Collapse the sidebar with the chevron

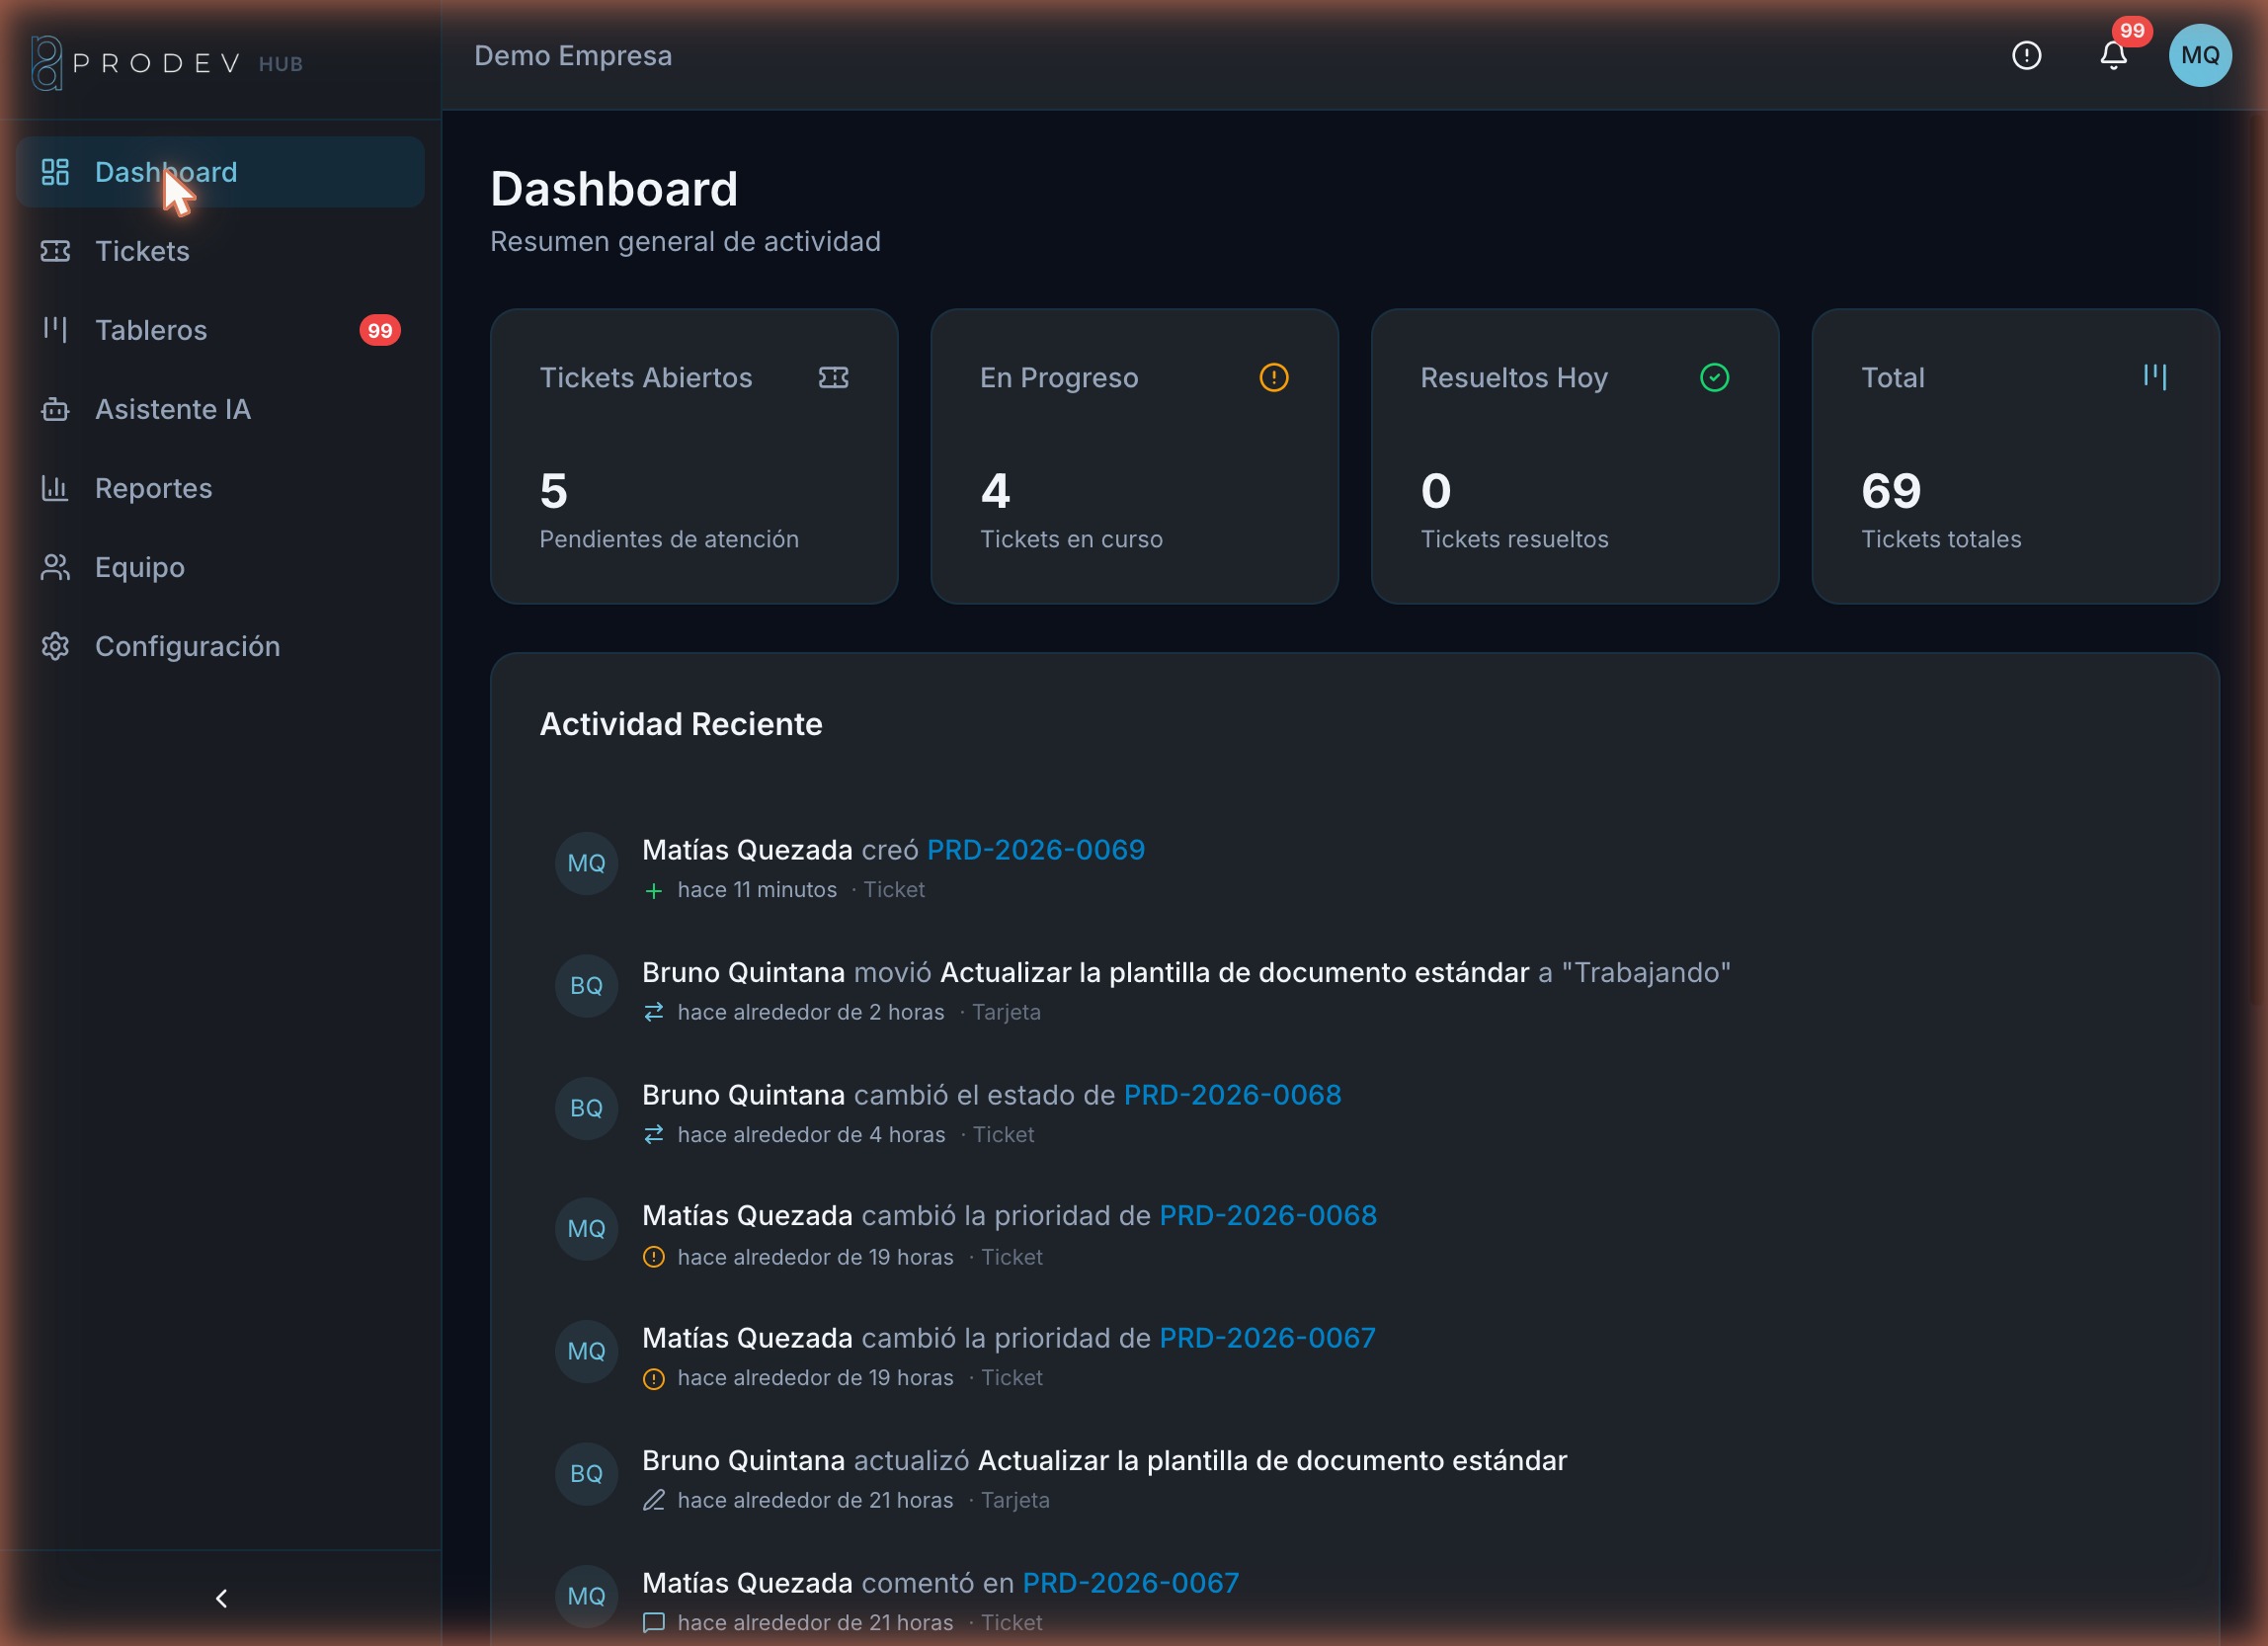pos(221,1598)
